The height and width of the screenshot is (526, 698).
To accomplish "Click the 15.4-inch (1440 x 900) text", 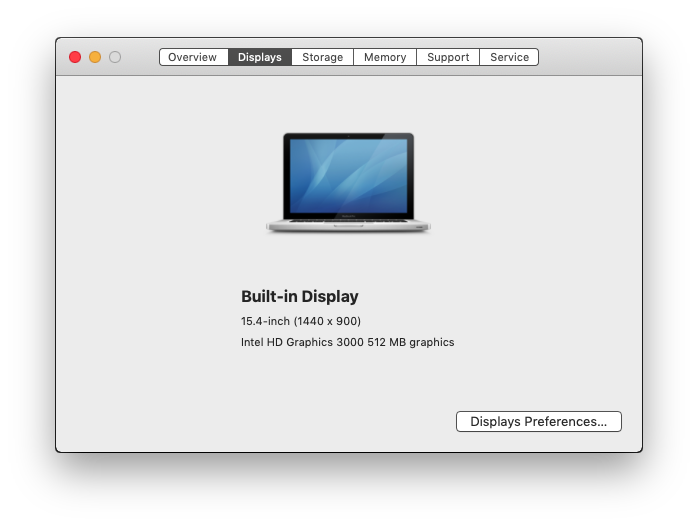I will pyautogui.click(x=301, y=321).
